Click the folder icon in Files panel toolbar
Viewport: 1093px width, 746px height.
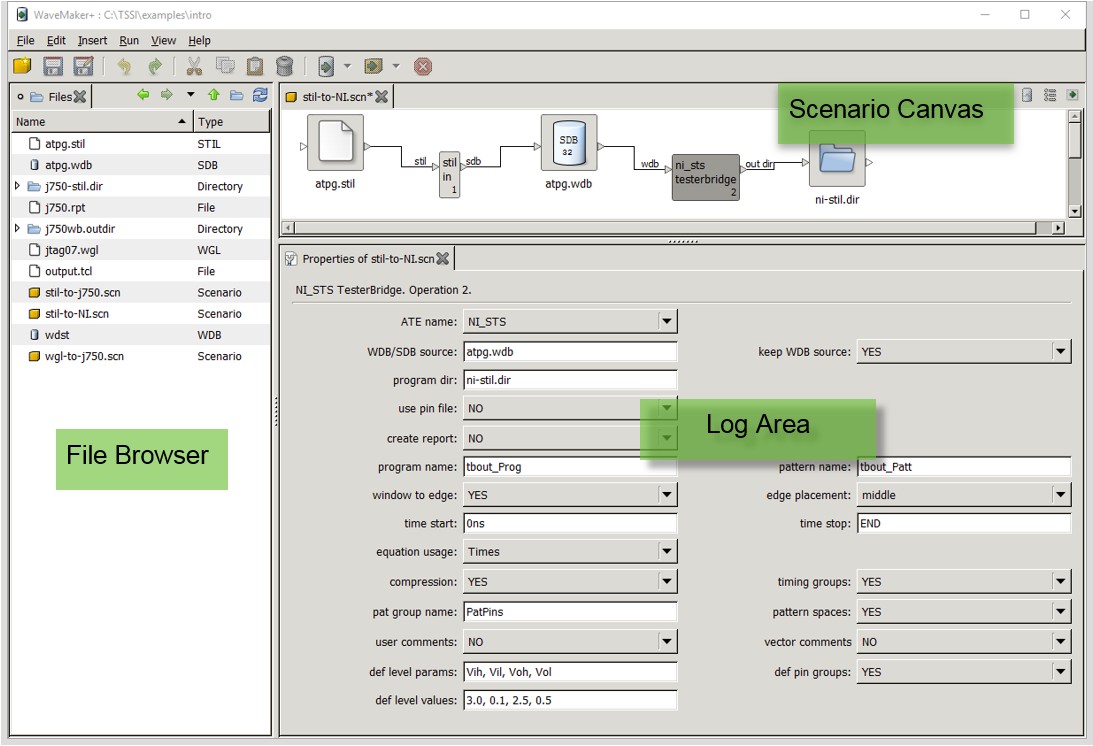[x=237, y=96]
